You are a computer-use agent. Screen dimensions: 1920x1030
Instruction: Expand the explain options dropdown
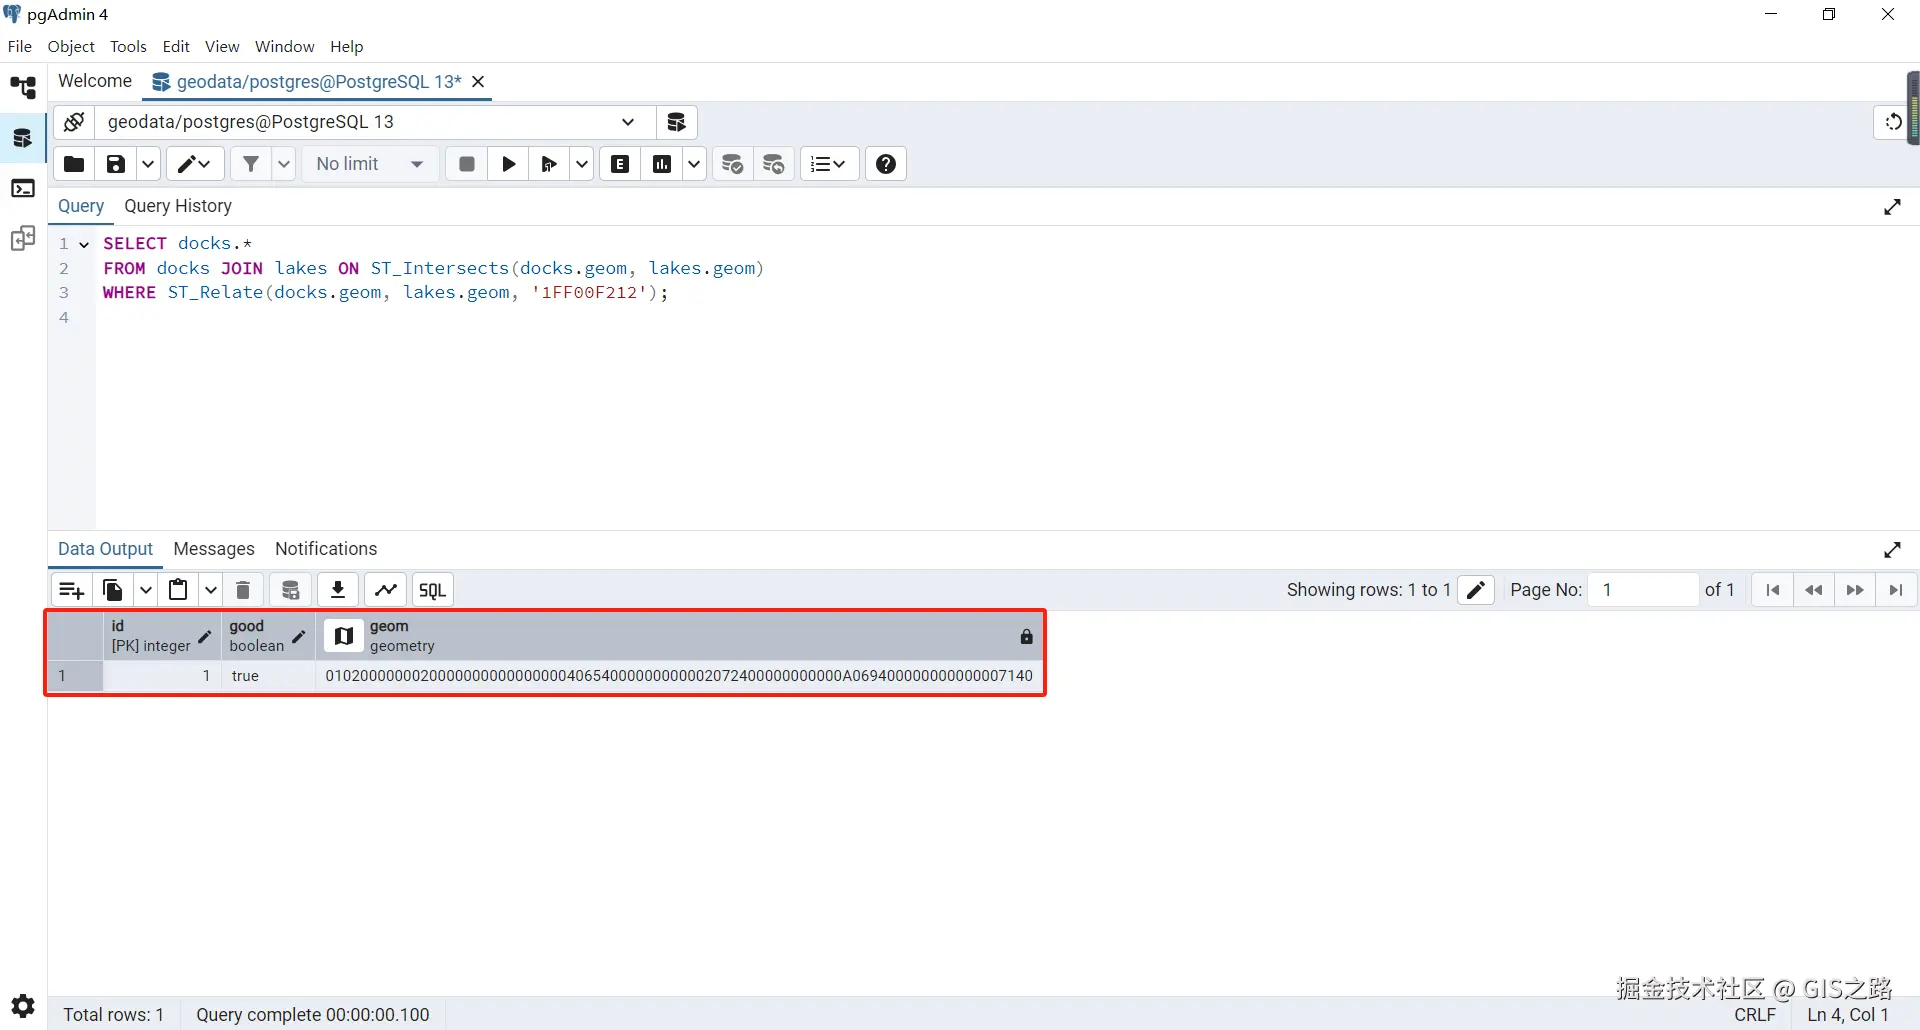click(694, 164)
